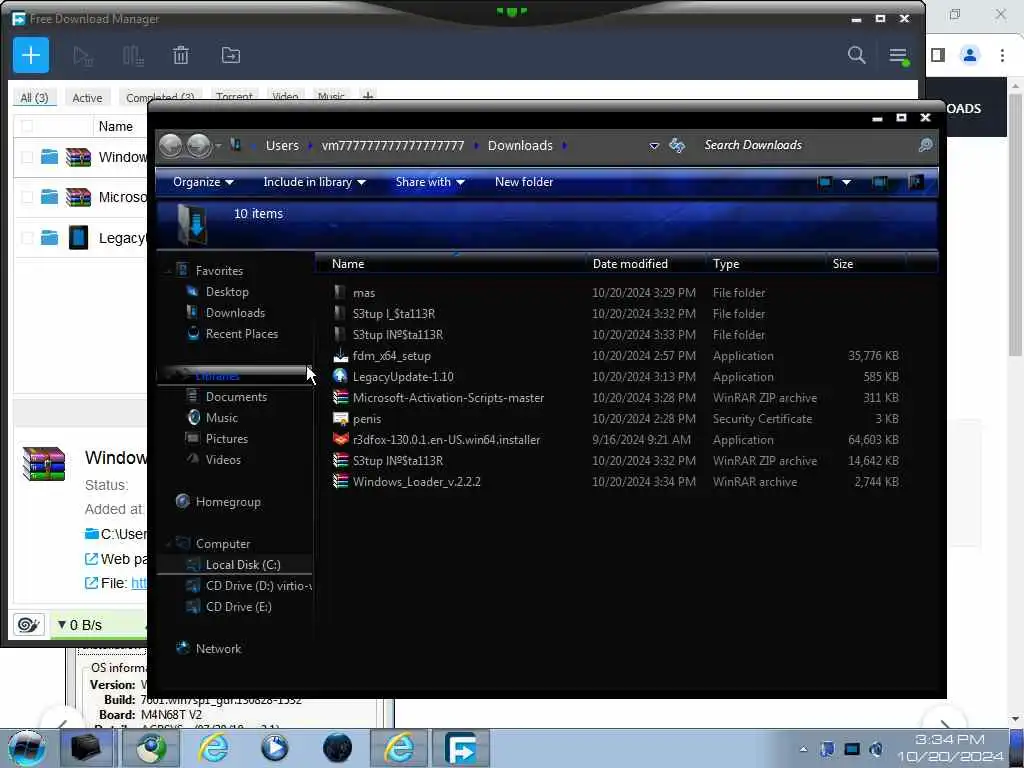
Task: Click New folder button
Action: click(524, 182)
